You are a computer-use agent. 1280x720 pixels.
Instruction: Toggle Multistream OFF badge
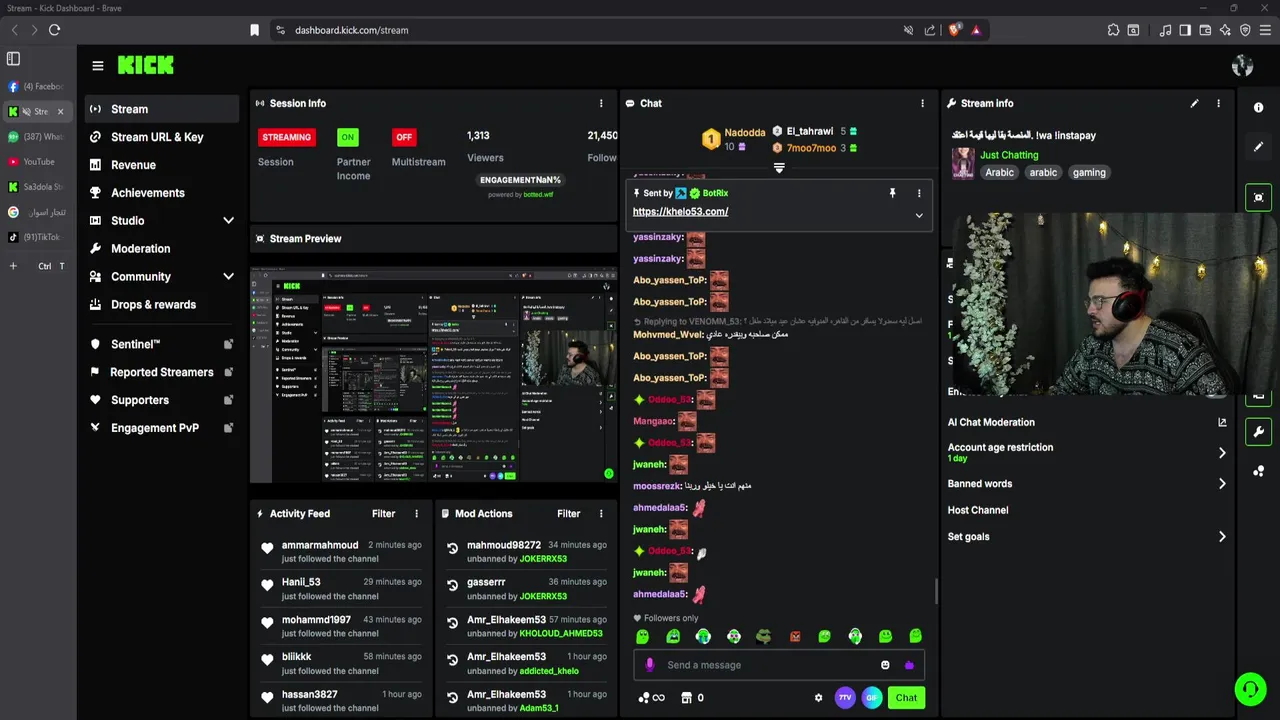404,137
